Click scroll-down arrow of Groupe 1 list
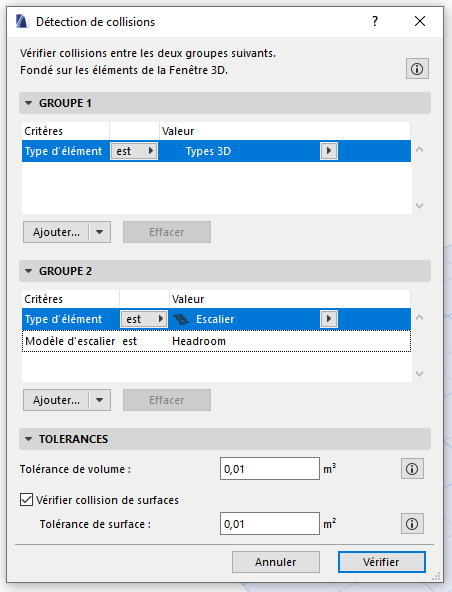This screenshot has height=592, width=452. click(x=419, y=206)
